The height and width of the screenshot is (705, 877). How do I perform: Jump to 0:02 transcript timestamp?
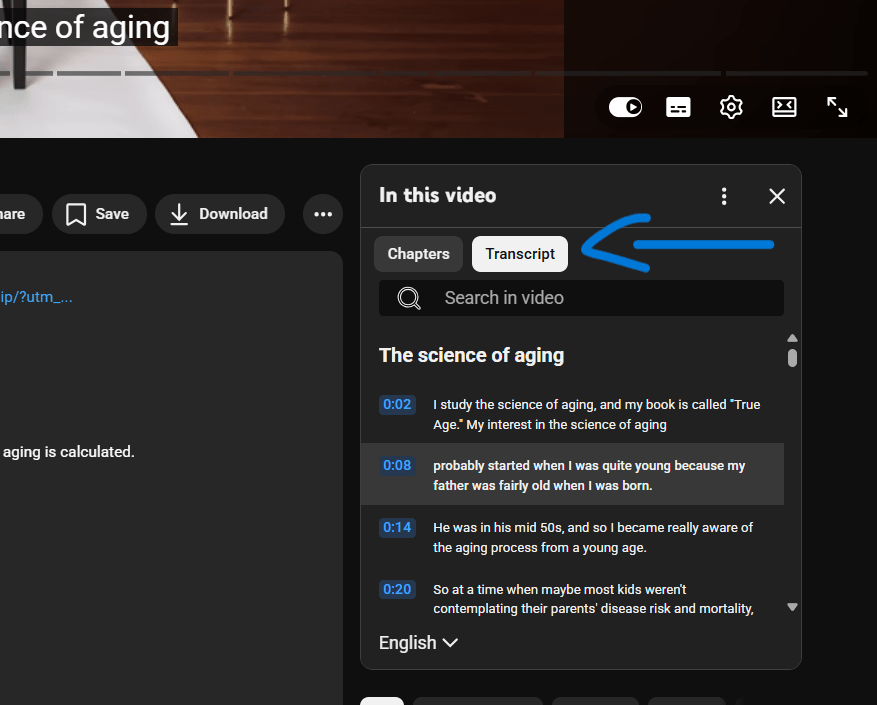397,405
